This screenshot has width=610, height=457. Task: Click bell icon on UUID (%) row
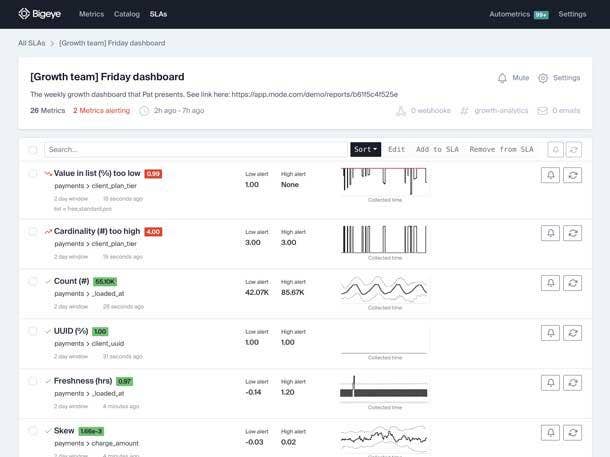550,333
